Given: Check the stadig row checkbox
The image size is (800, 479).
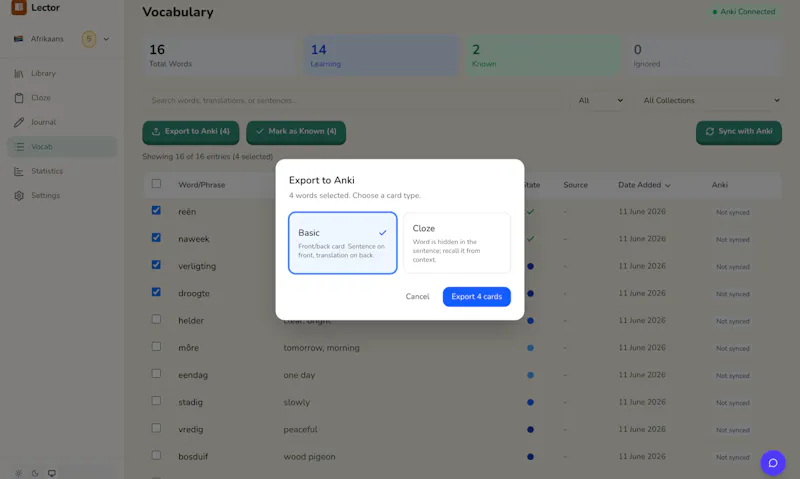Looking at the screenshot, I should pyautogui.click(x=156, y=401).
